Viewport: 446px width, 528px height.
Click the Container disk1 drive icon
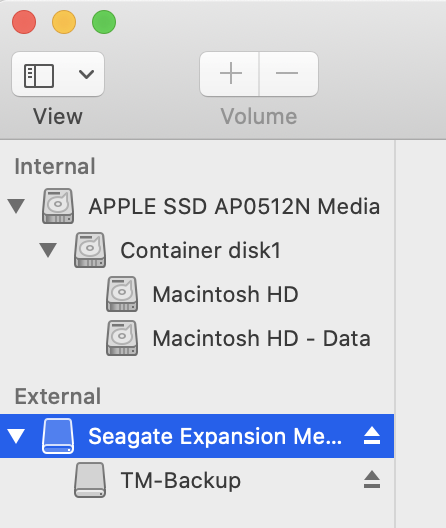pos(90,250)
